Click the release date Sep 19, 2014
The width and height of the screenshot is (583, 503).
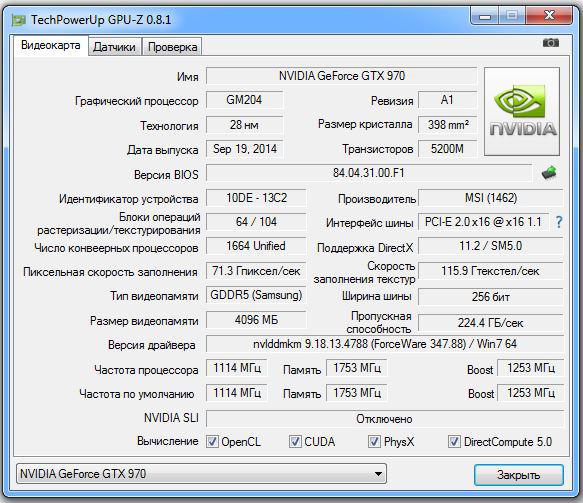click(245, 149)
